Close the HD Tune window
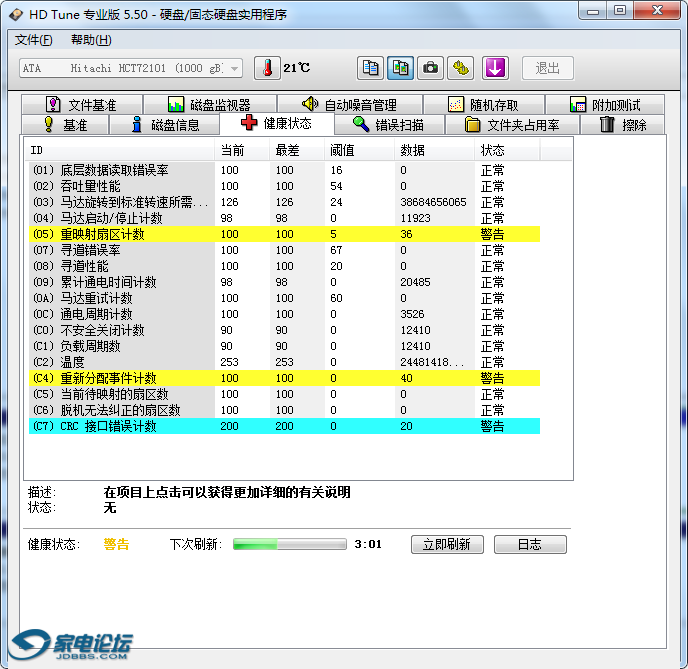The width and height of the screenshot is (688, 669). [x=657, y=11]
